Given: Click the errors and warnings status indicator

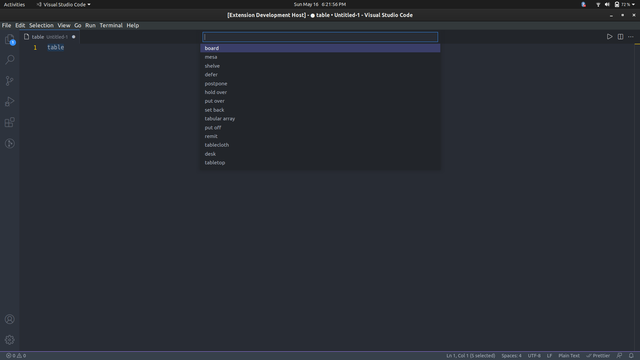Looking at the screenshot, I should [x=16, y=356].
